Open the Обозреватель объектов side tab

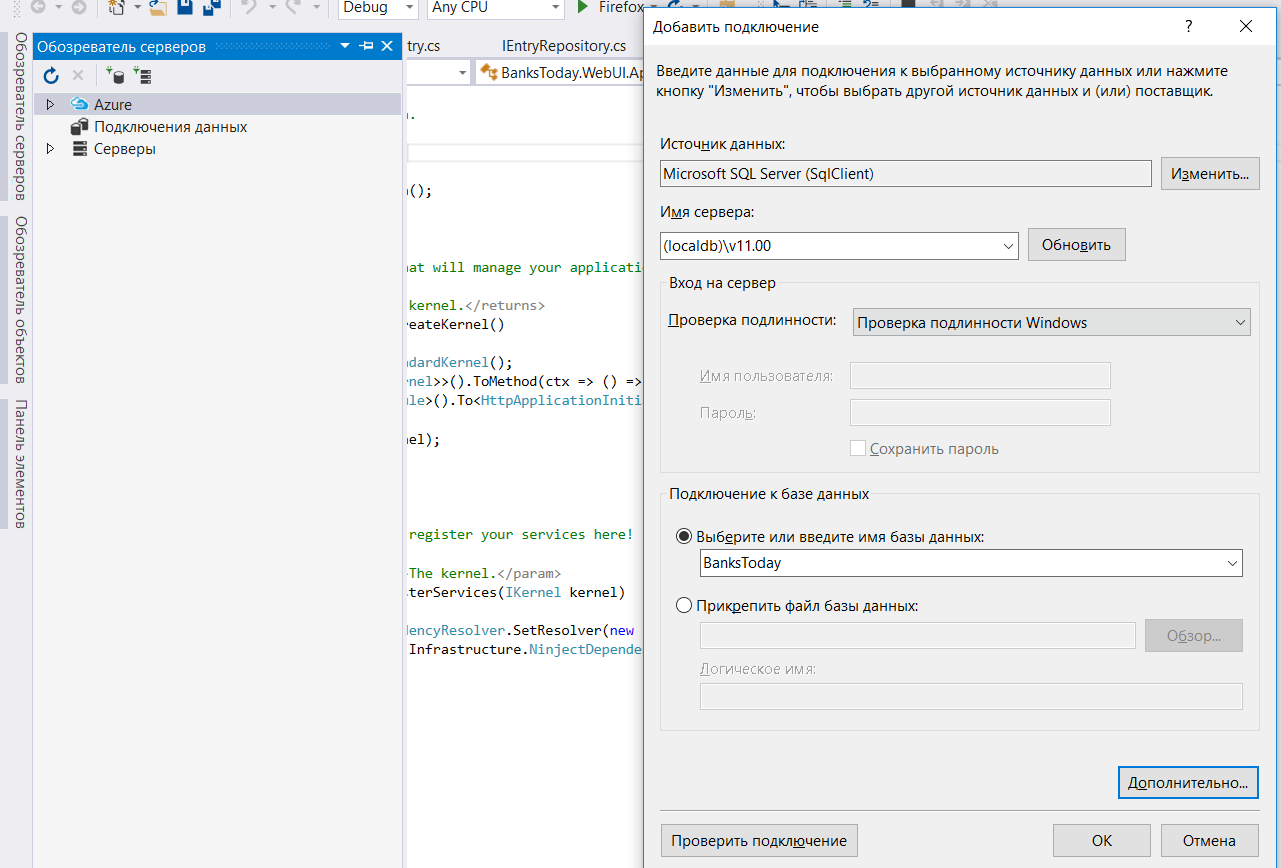(18, 300)
